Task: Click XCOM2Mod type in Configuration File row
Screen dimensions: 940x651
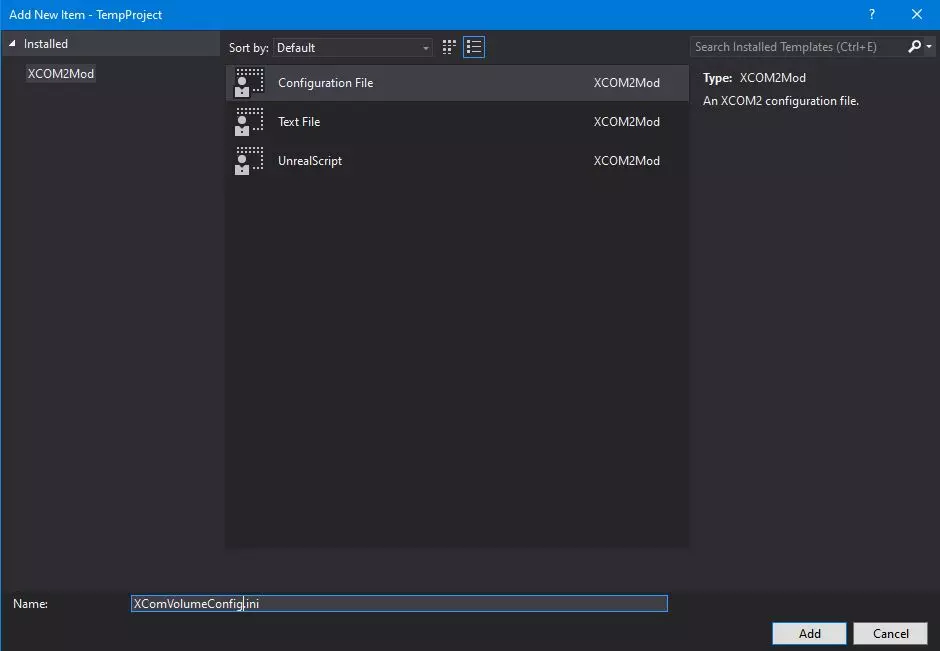Action: coord(626,83)
